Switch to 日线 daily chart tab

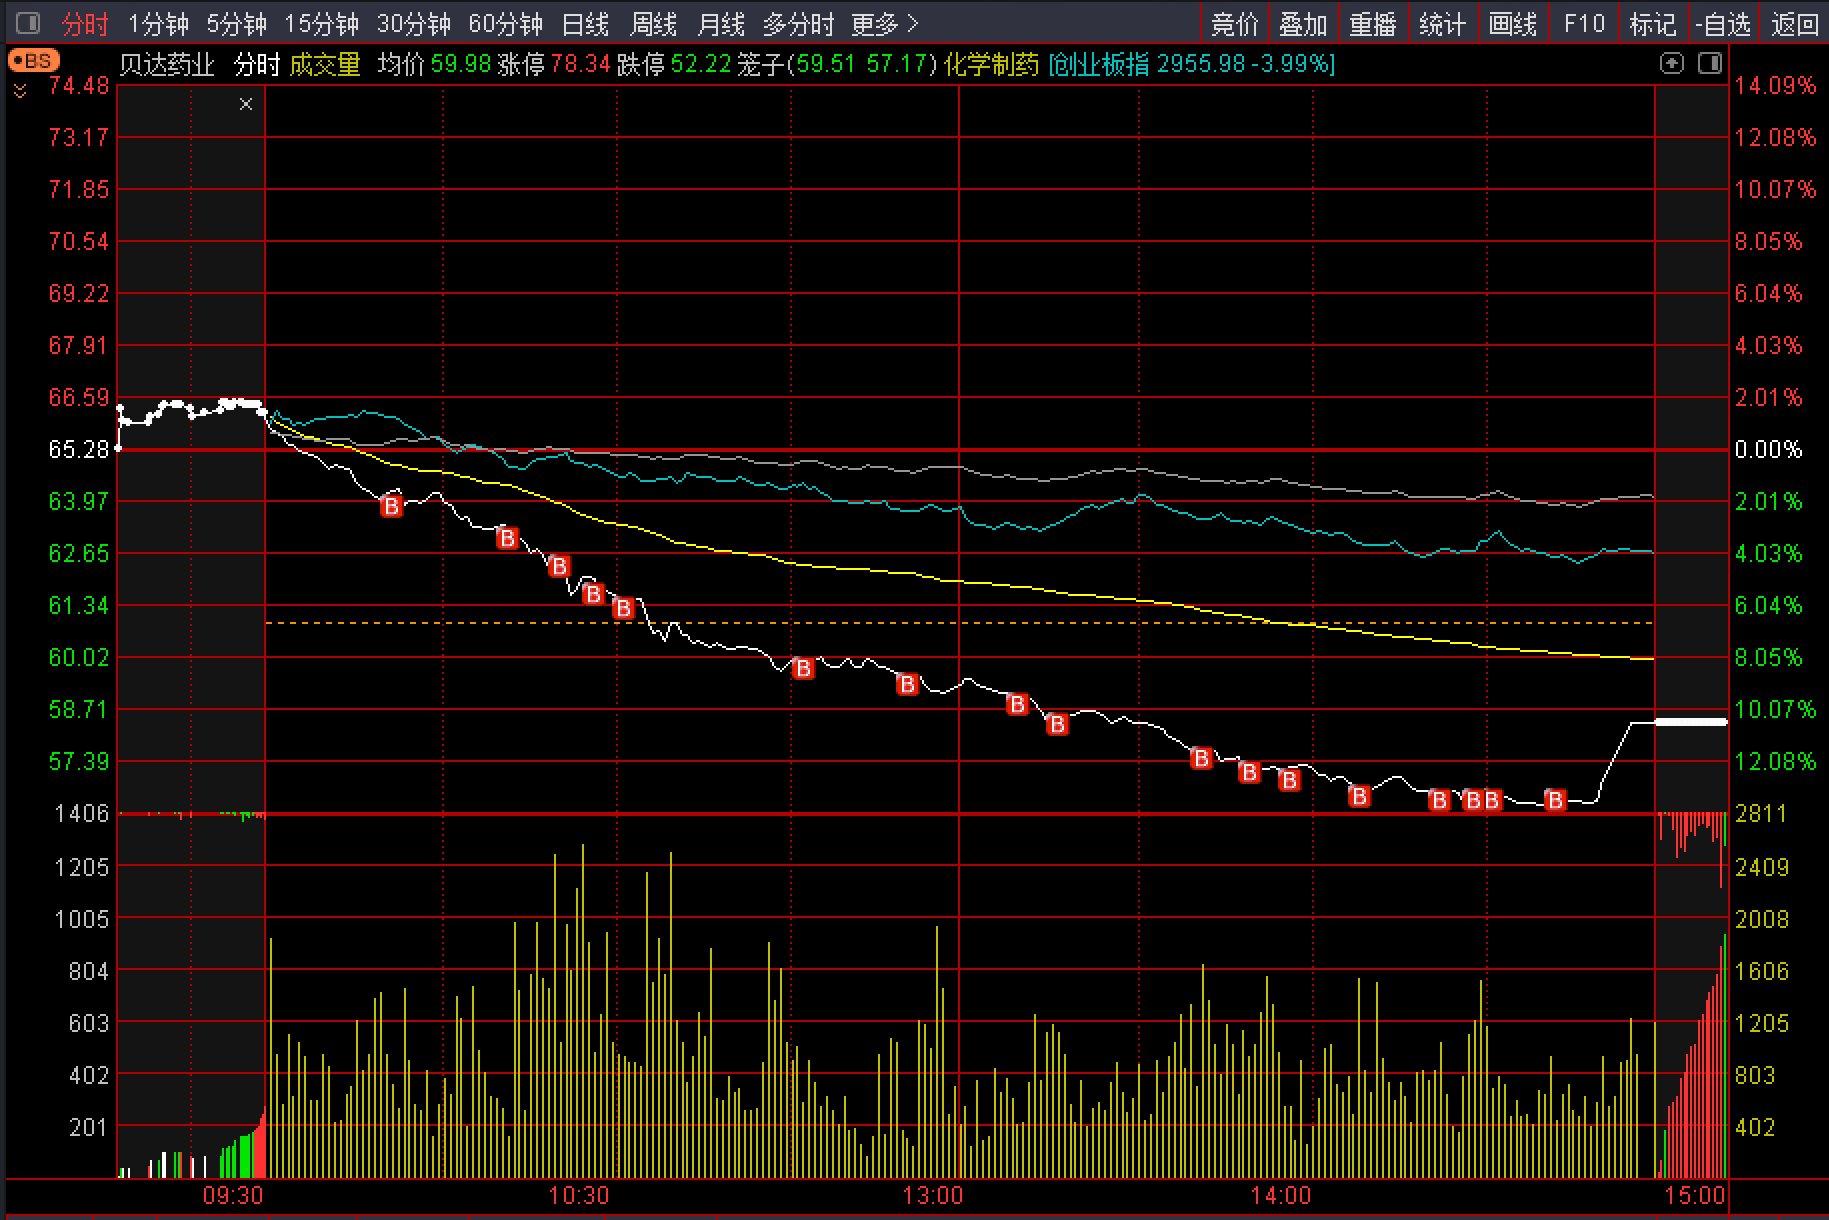pyautogui.click(x=585, y=24)
